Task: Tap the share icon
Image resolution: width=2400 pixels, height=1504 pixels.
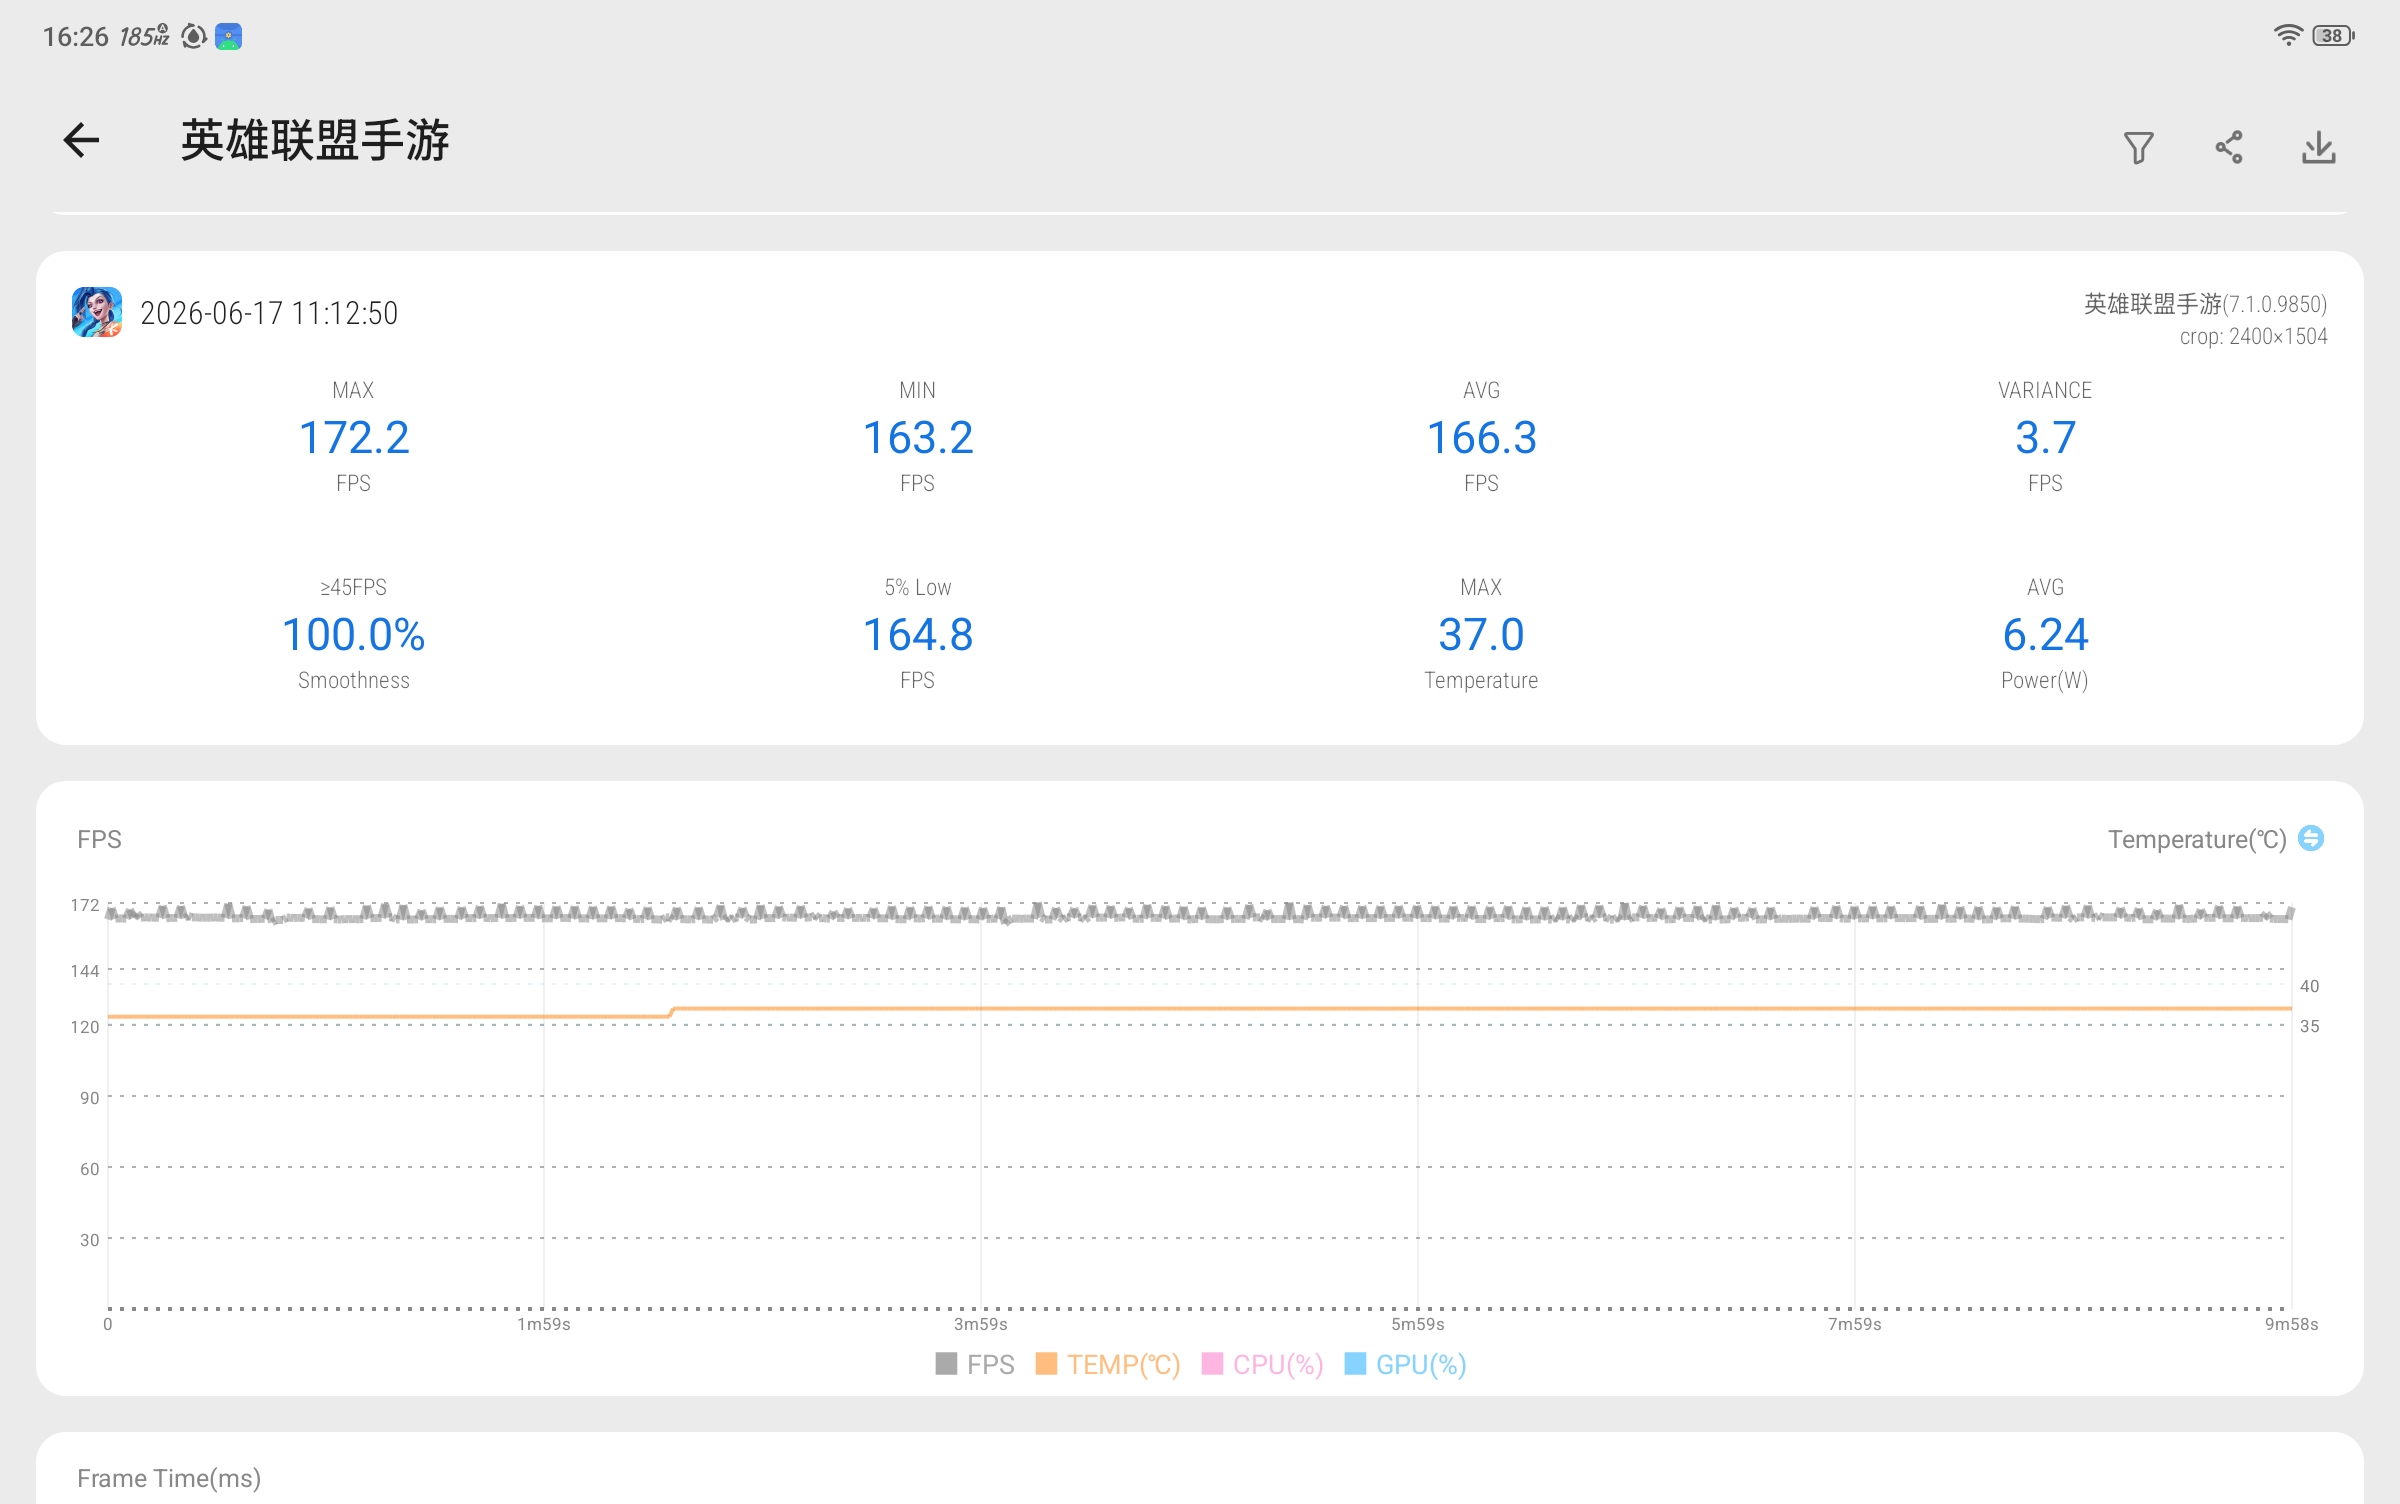Action: 2228,148
